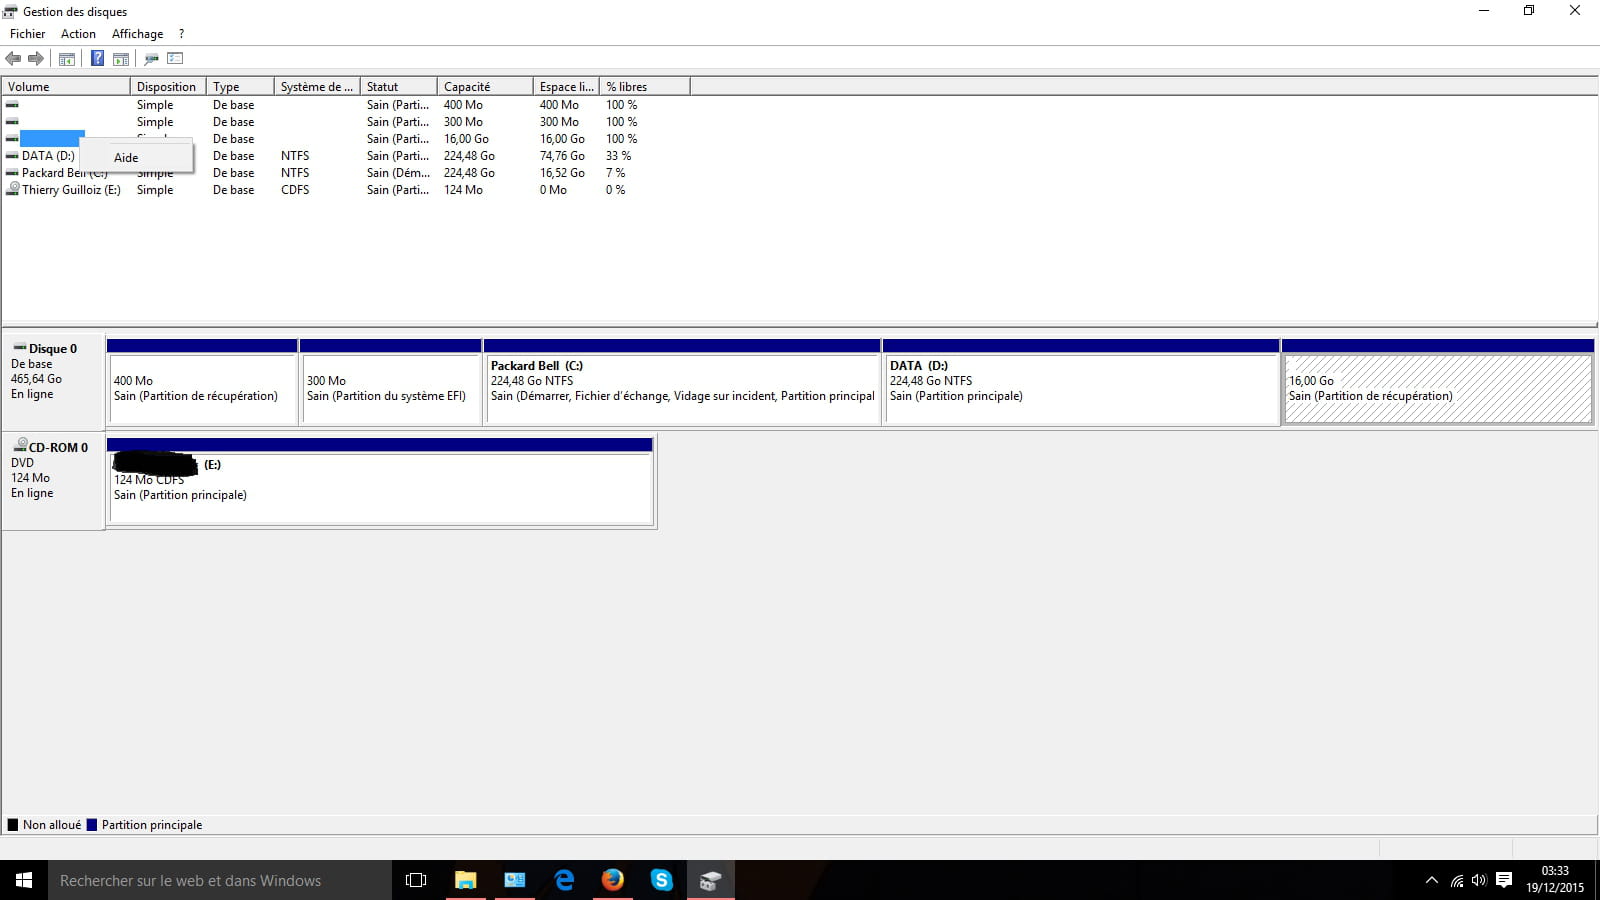Click the Forward arrow in toolbar
Image resolution: width=1600 pixels, height=900 pixels.
pyautogui.click(x=36, y=58)
